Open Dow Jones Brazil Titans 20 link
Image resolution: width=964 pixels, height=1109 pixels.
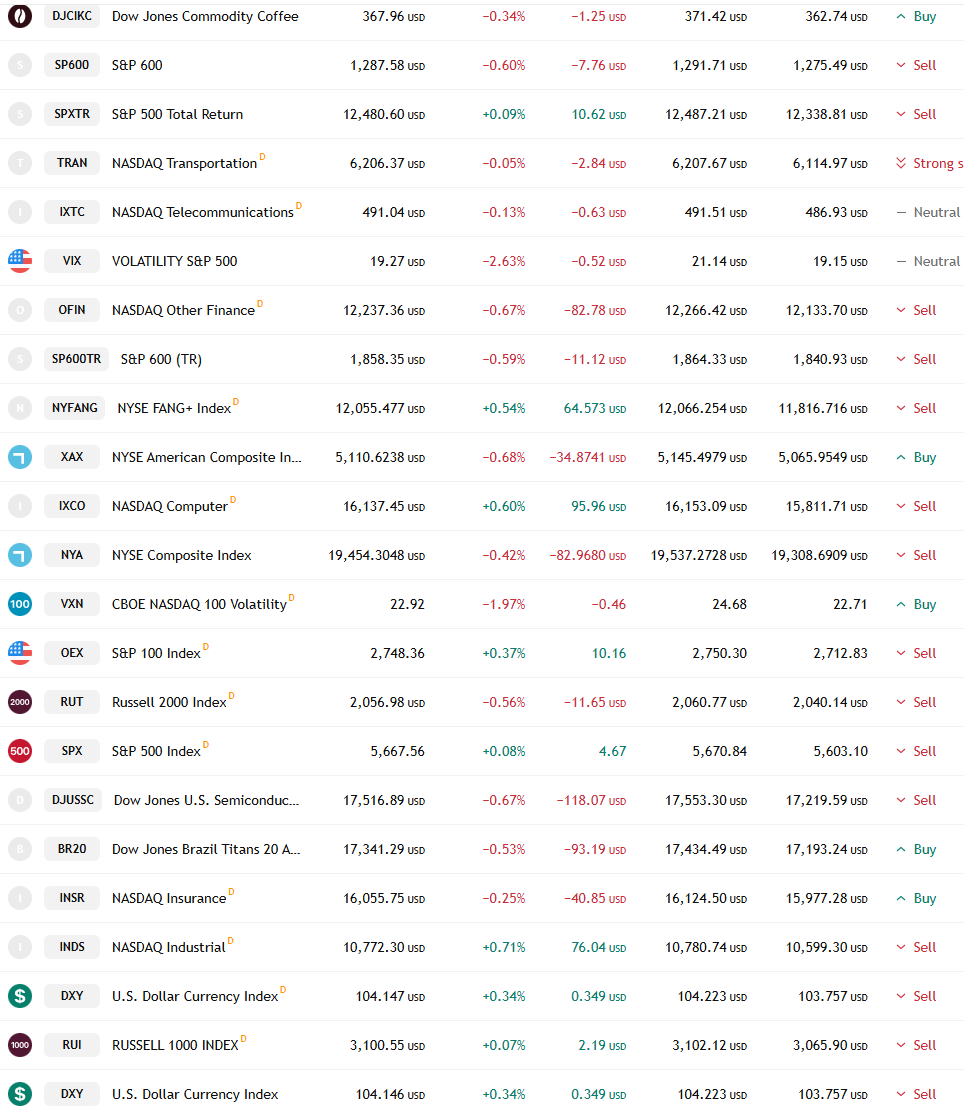[206, 849]
